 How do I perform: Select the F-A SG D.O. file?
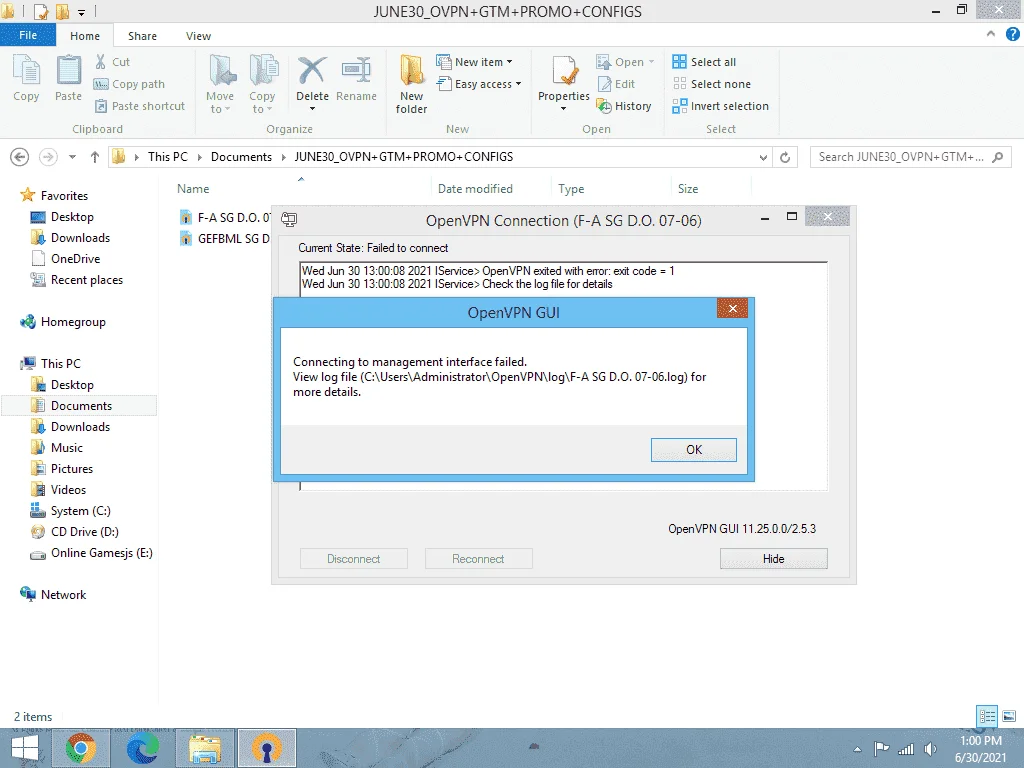click(x=225, y=217)
